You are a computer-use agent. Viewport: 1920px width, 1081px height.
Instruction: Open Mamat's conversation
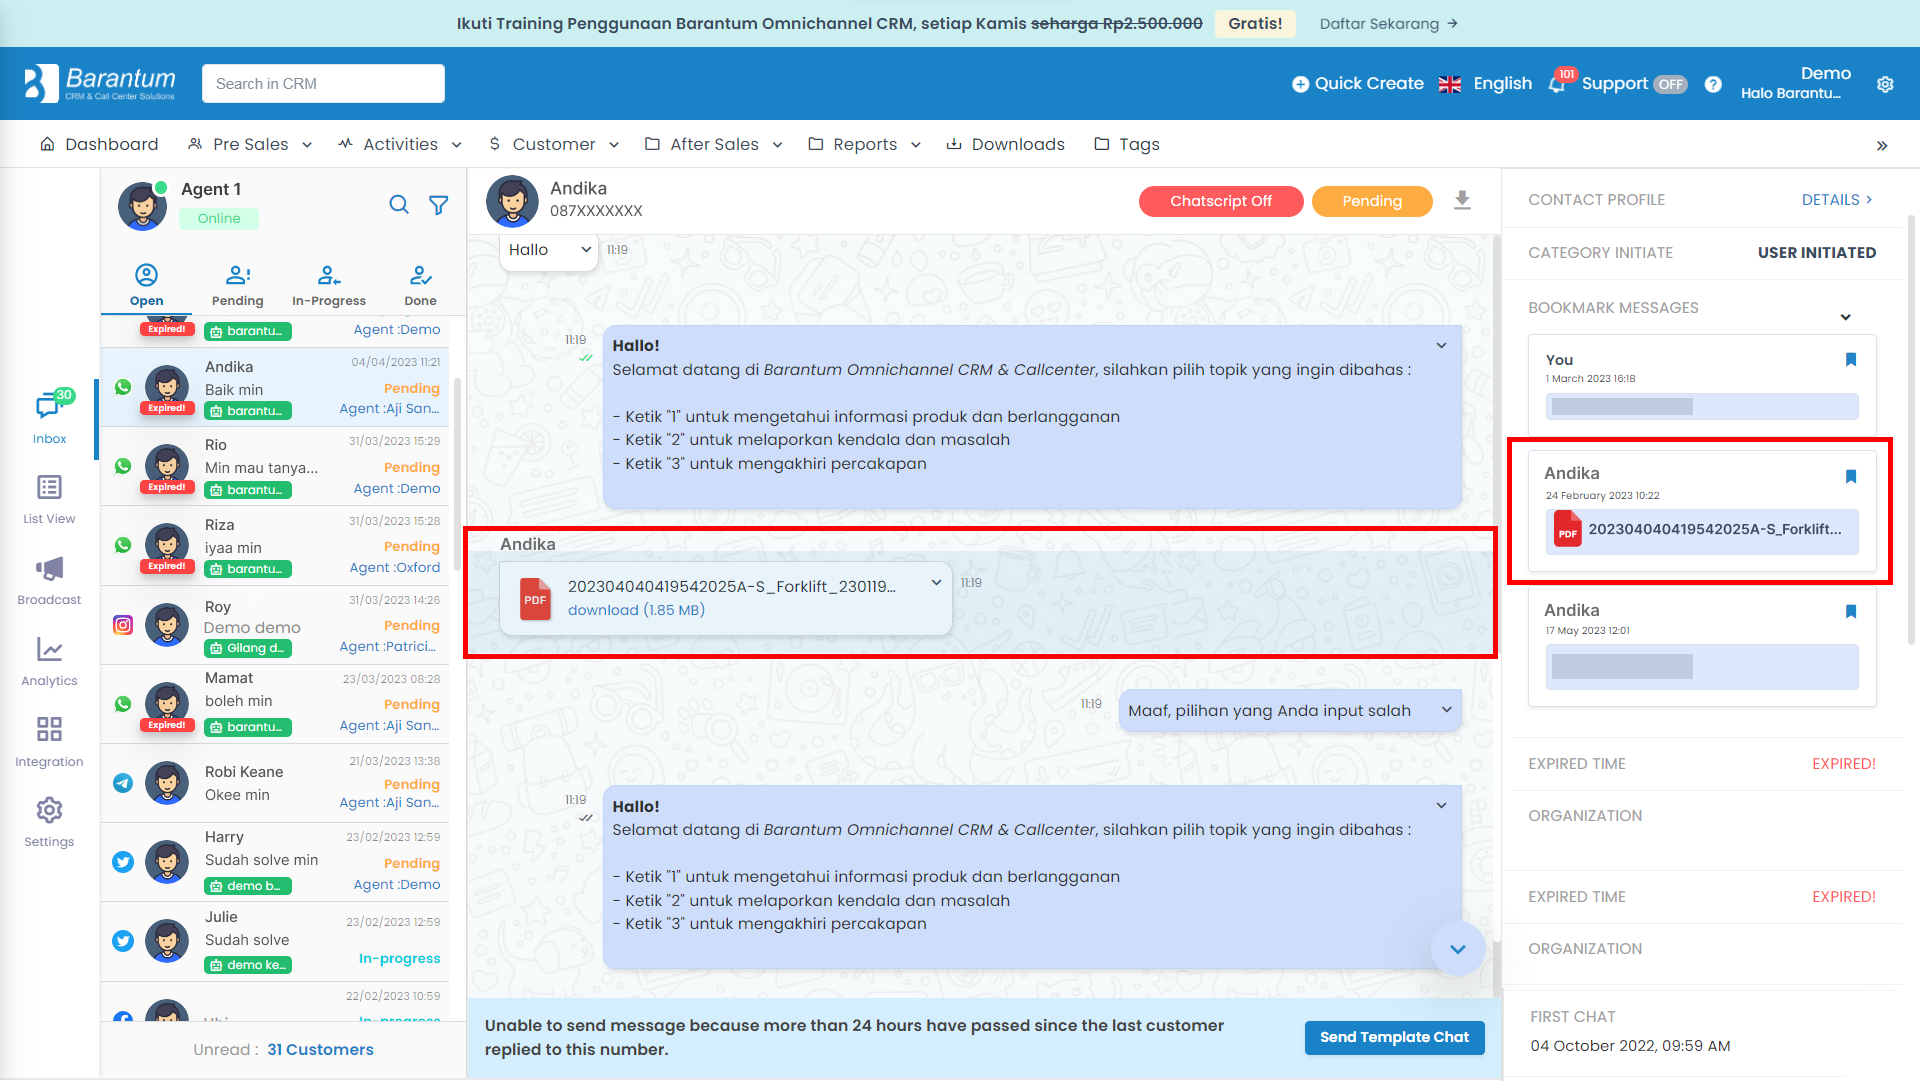pyautogui.click(x=275, y=704)
